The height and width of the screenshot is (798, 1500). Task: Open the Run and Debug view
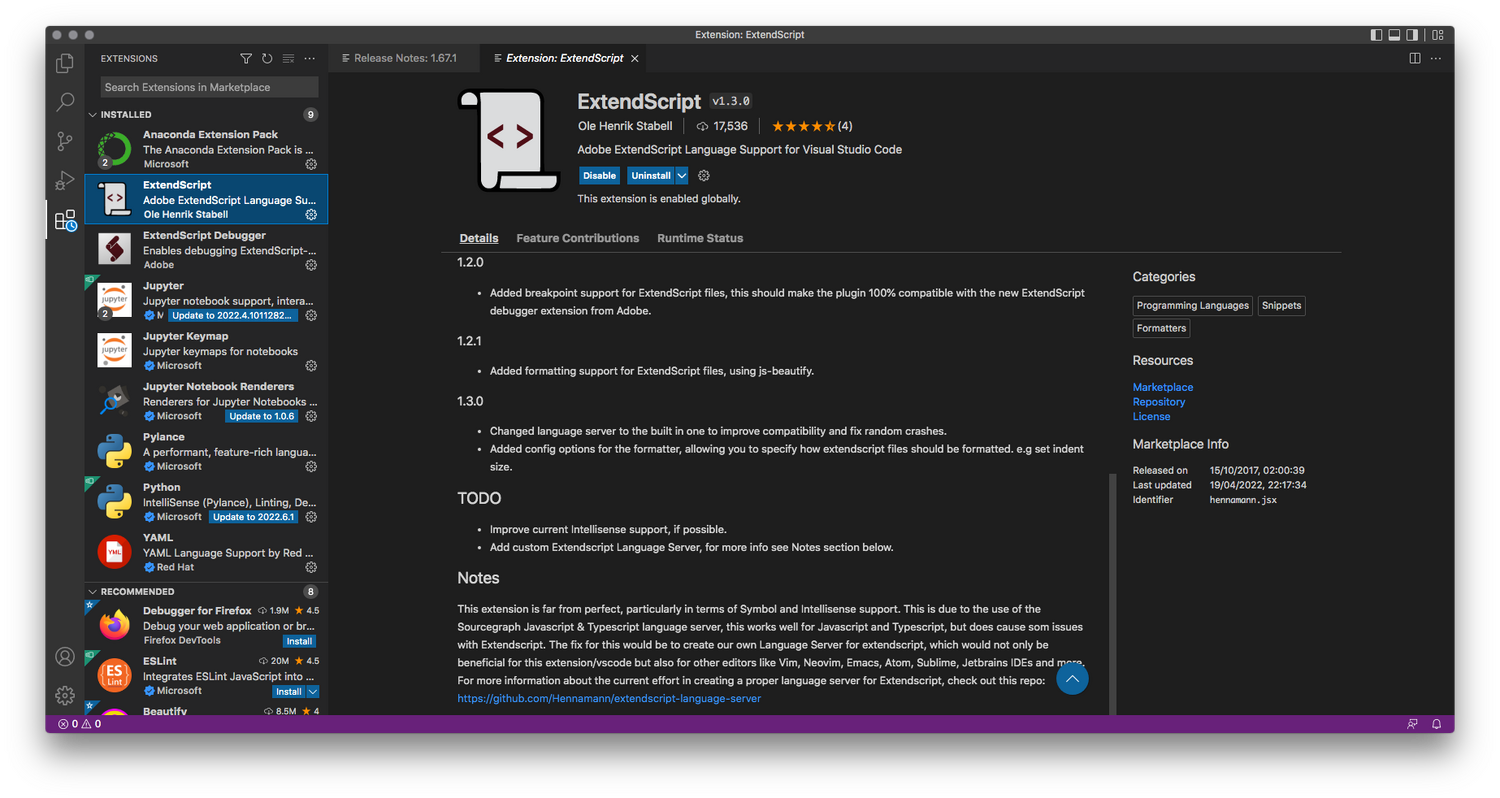click(x=65, y=180)
